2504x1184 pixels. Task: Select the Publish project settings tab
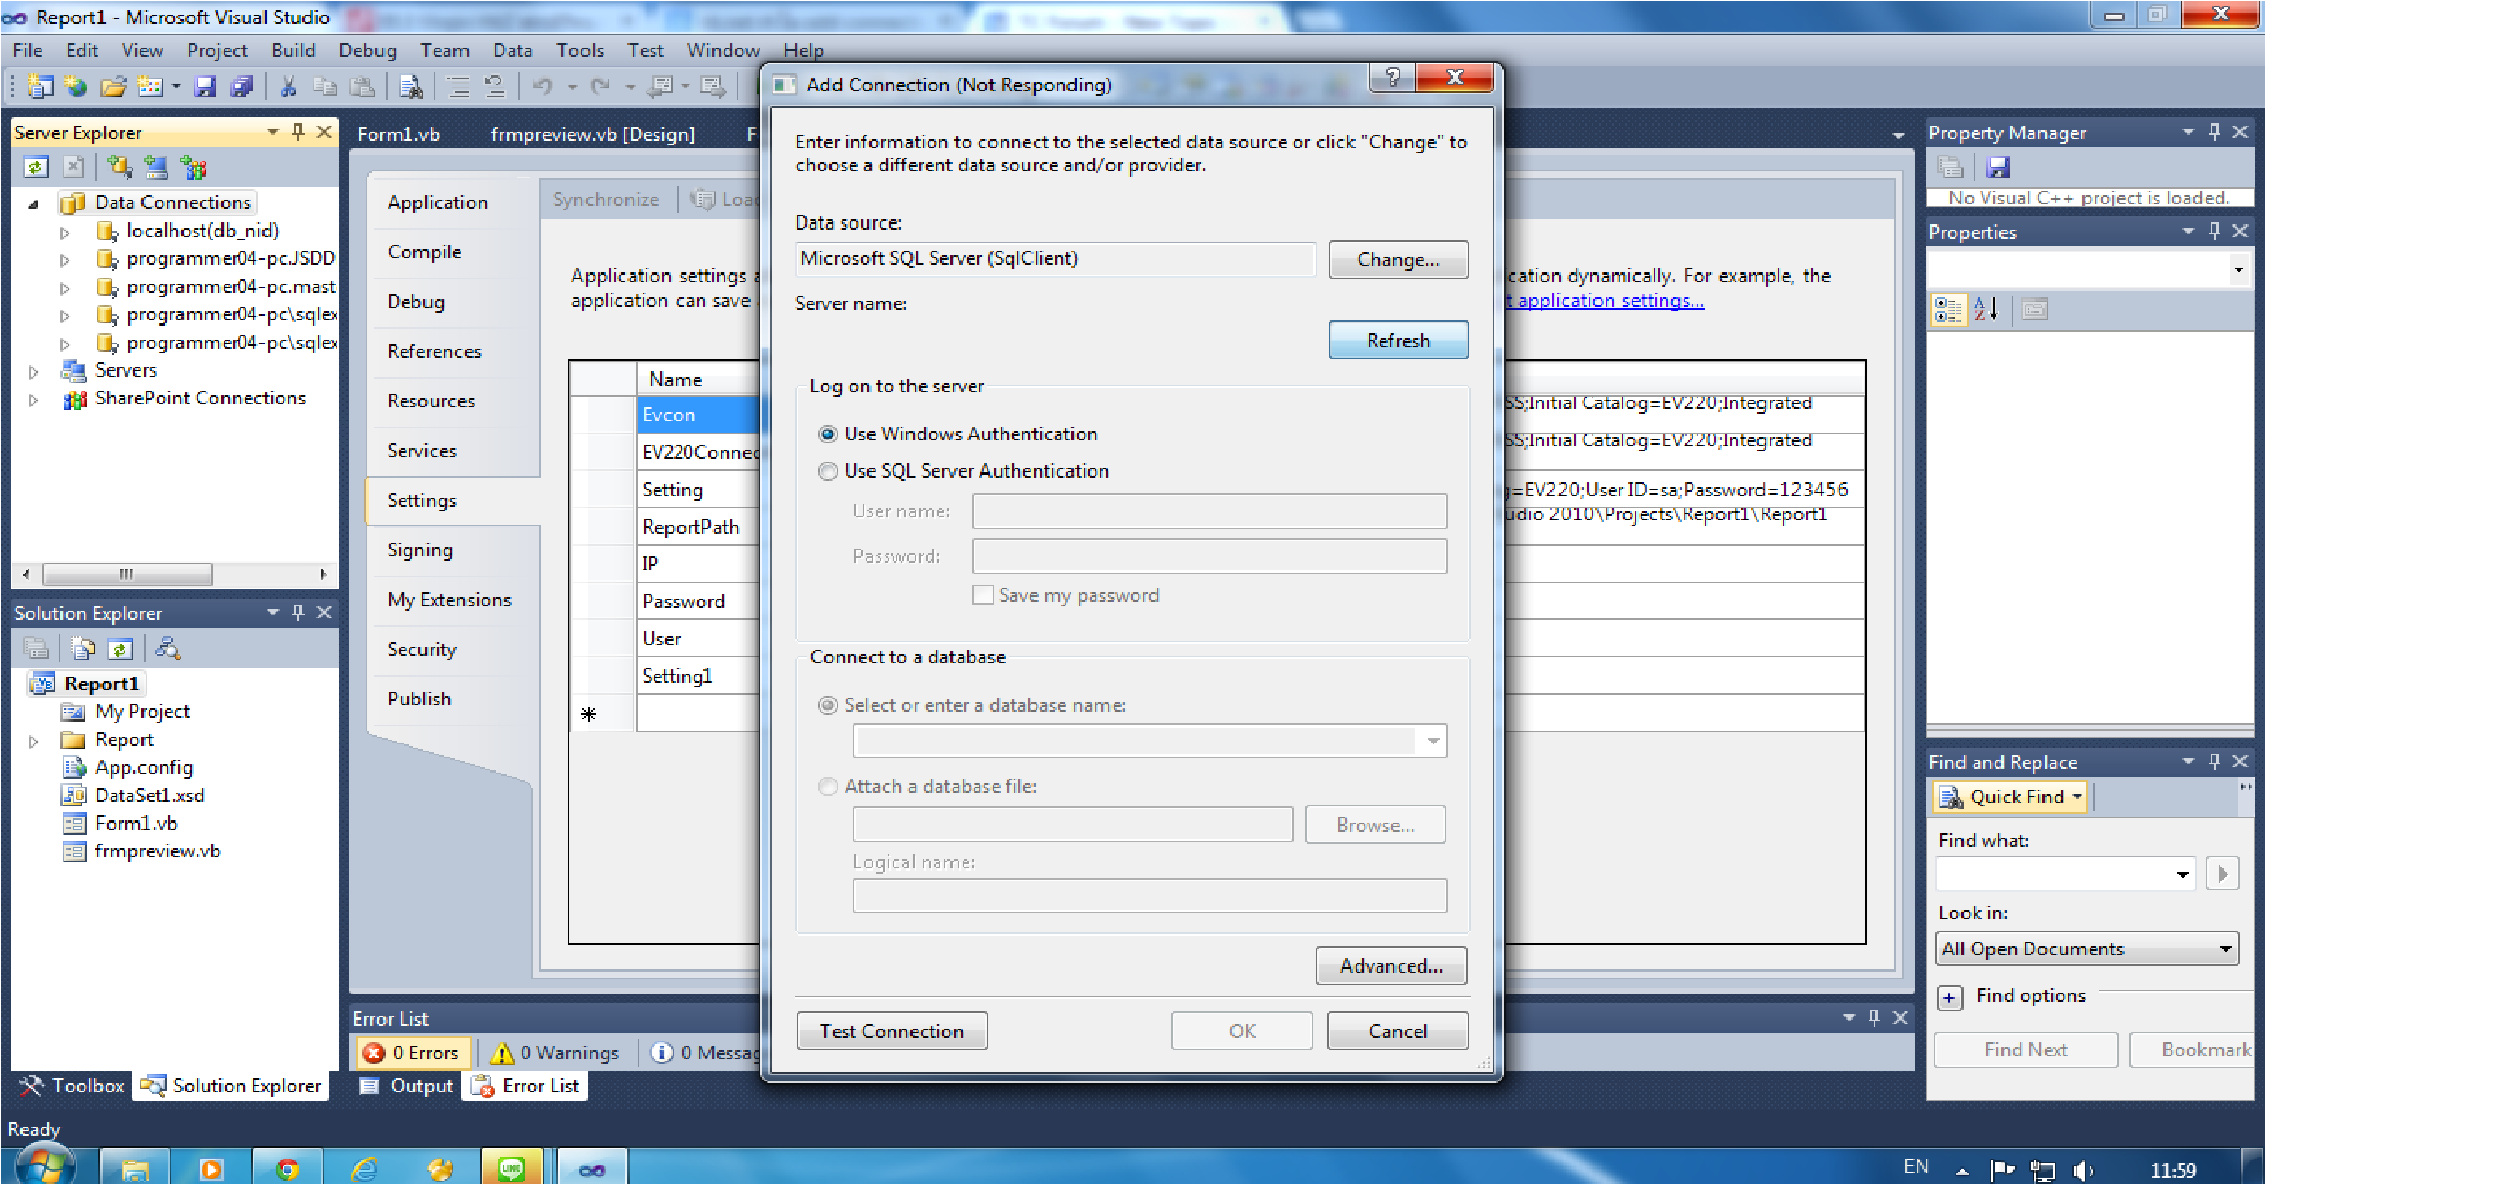click(x=419, y=698)
